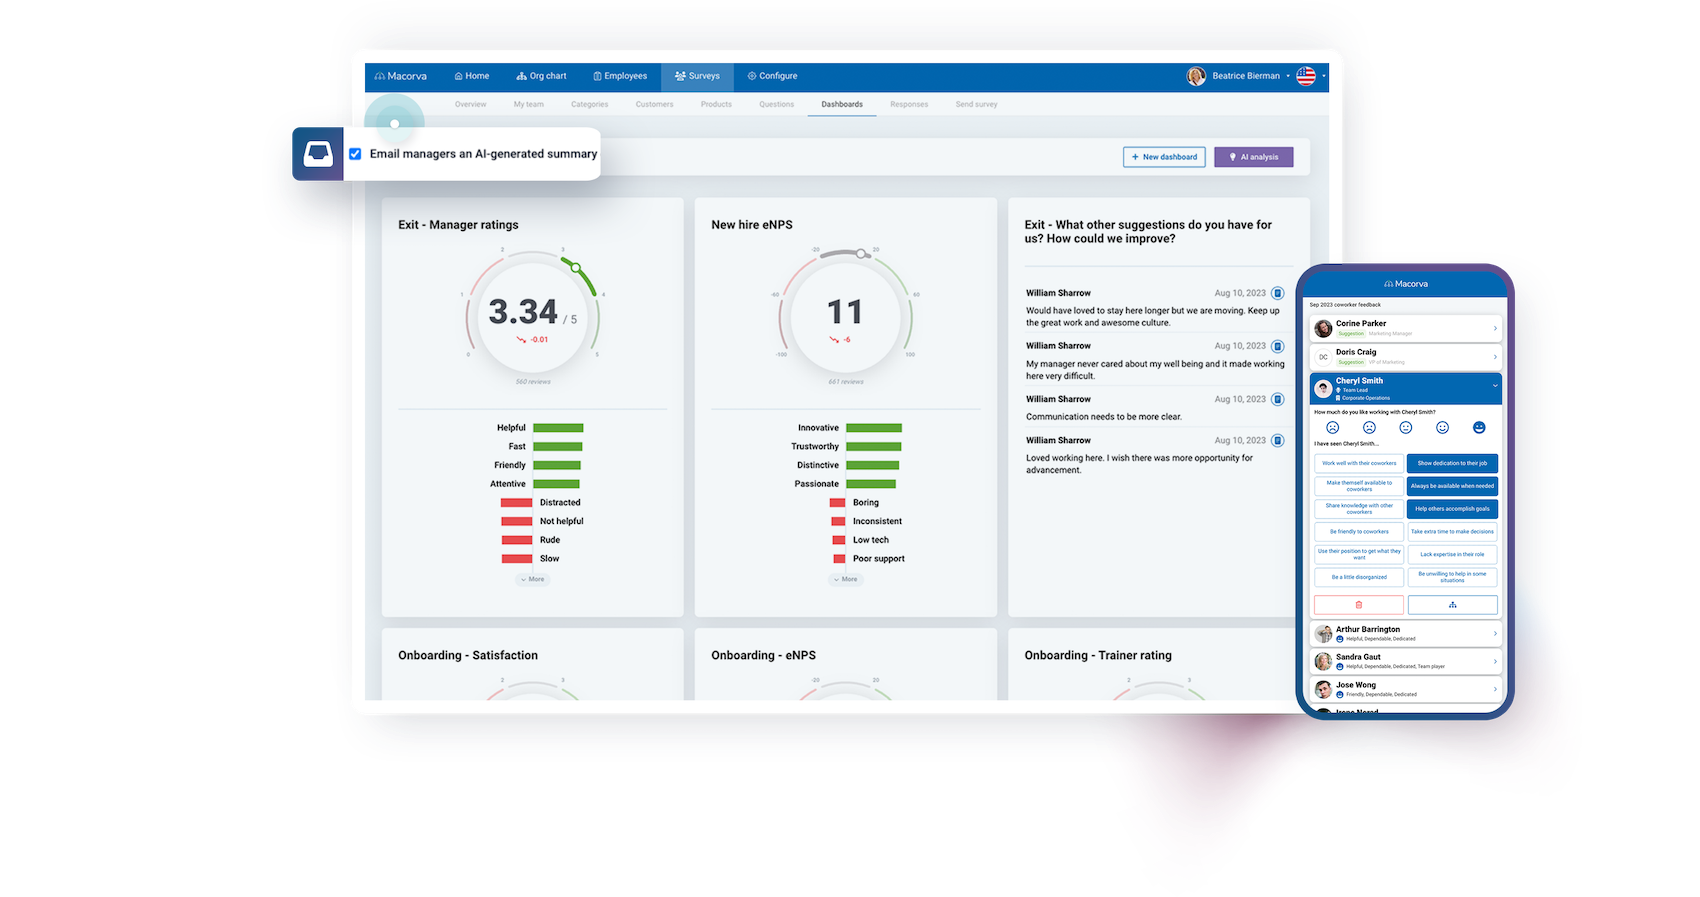
Task: Select the slightly smiling face rating
Action: (x=1442, y=428)
